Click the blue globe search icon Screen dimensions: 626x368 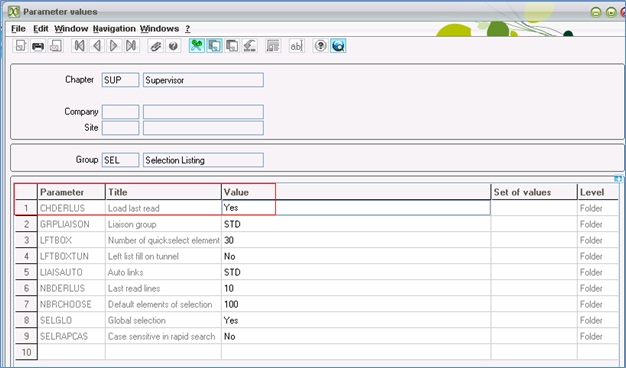click(x=338, y=46)
